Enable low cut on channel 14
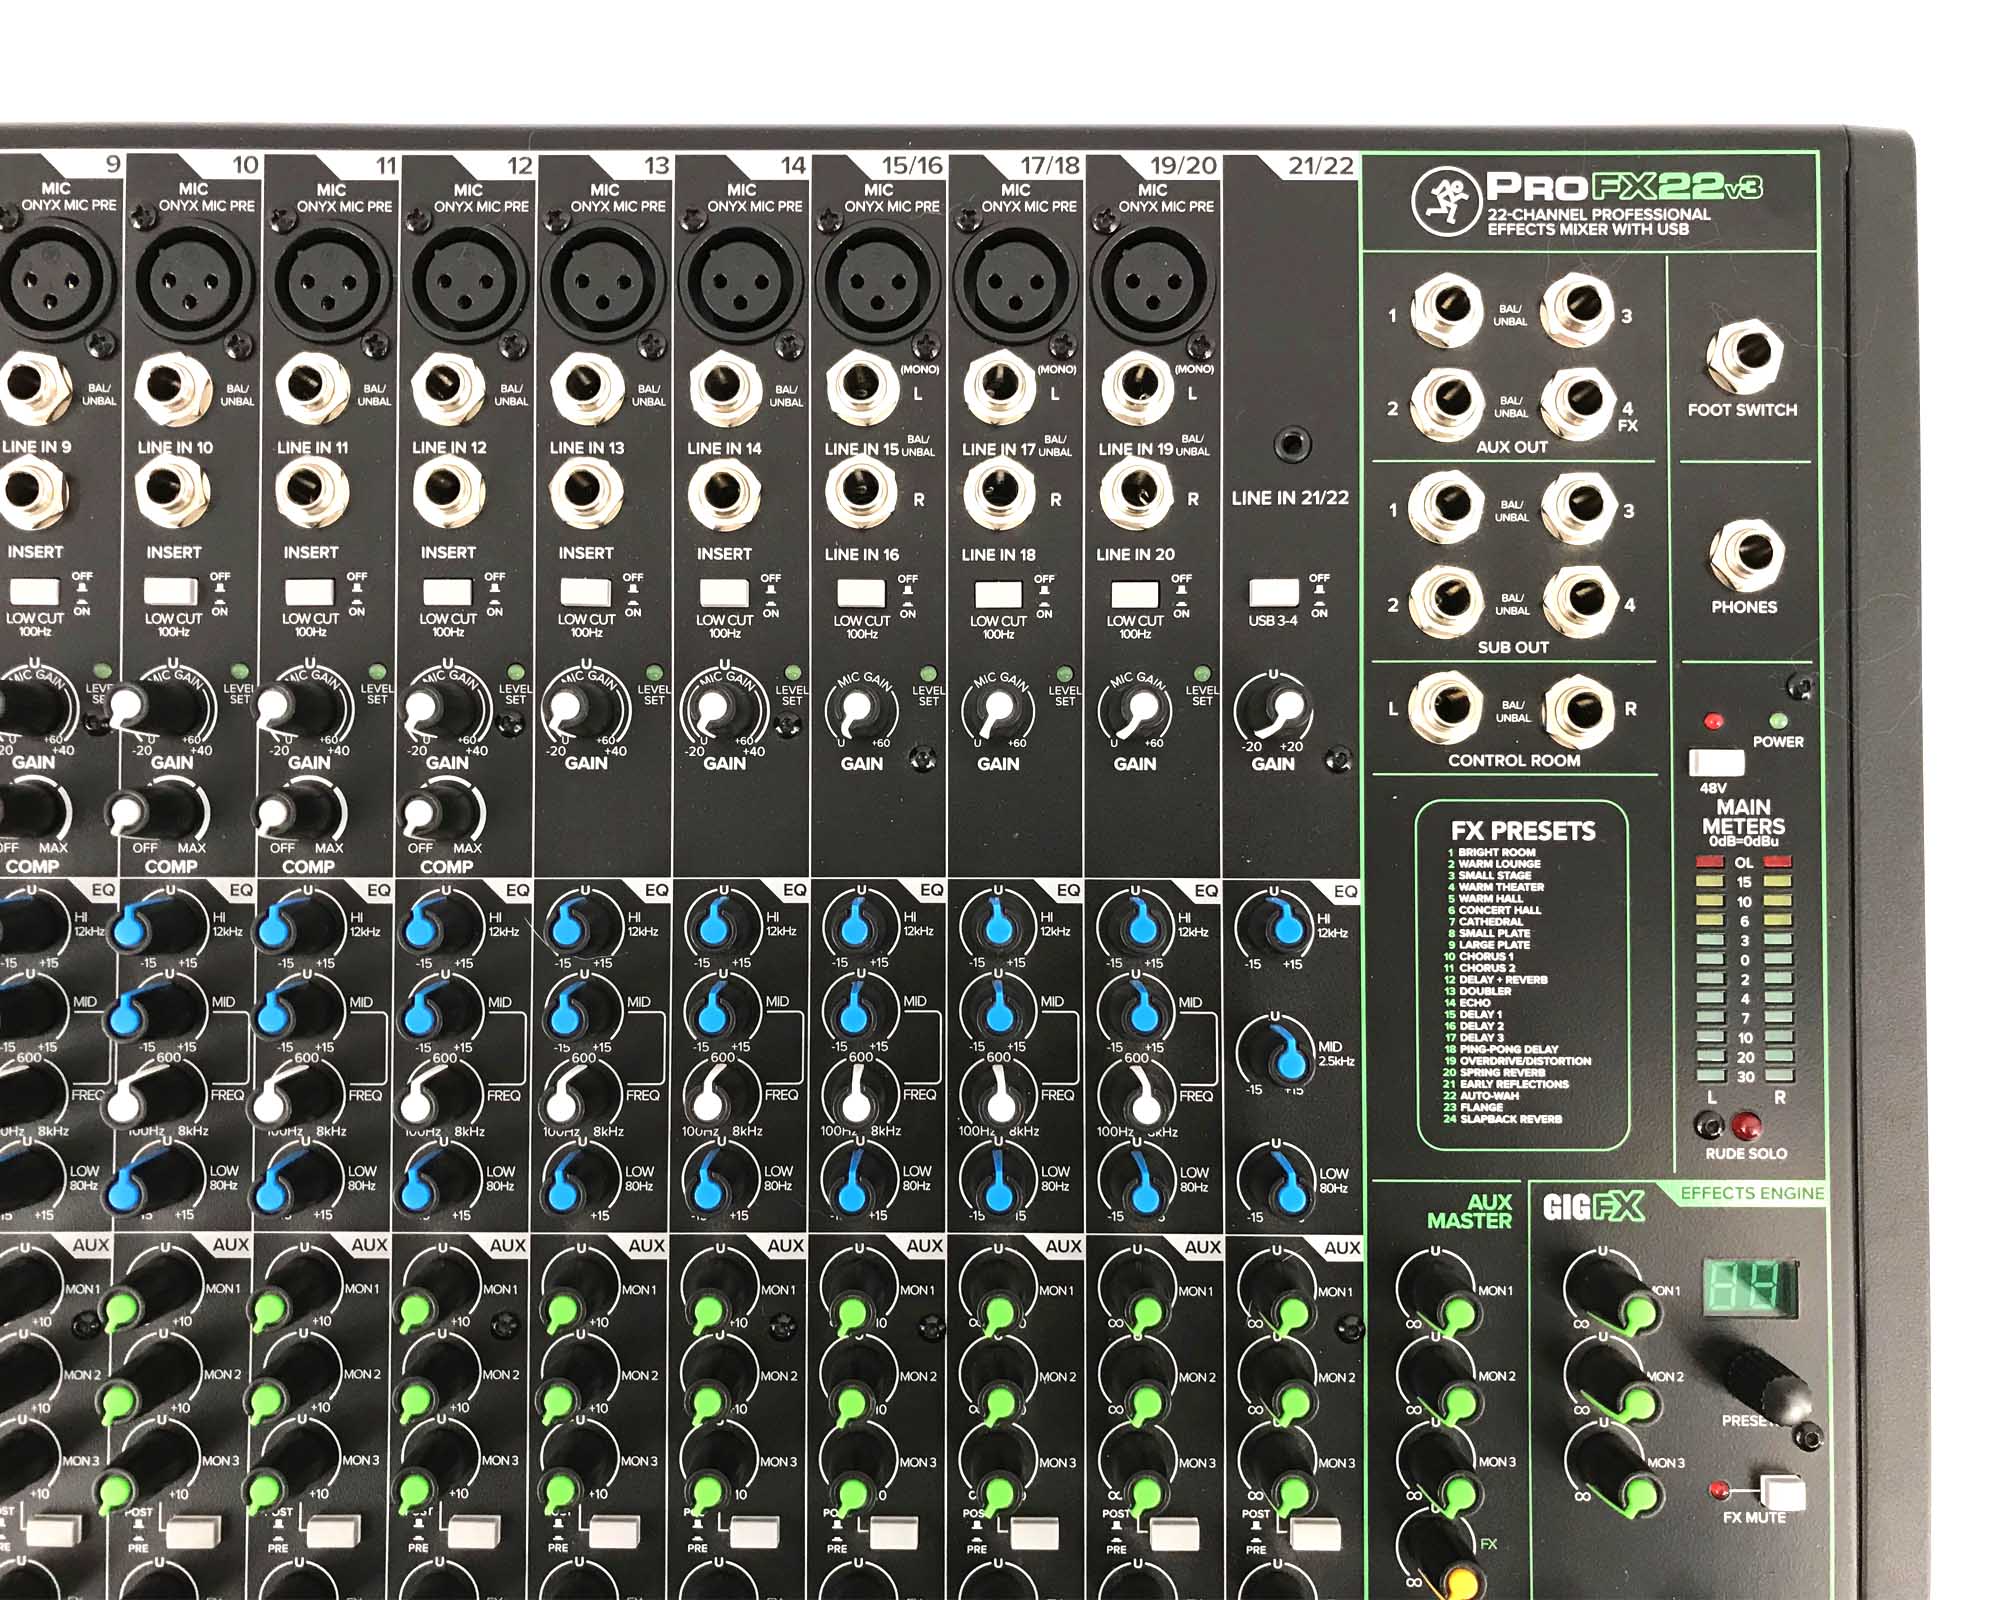Image resolution: width=2000 pixels, height=1600 pixels. [x=723, y=593]
